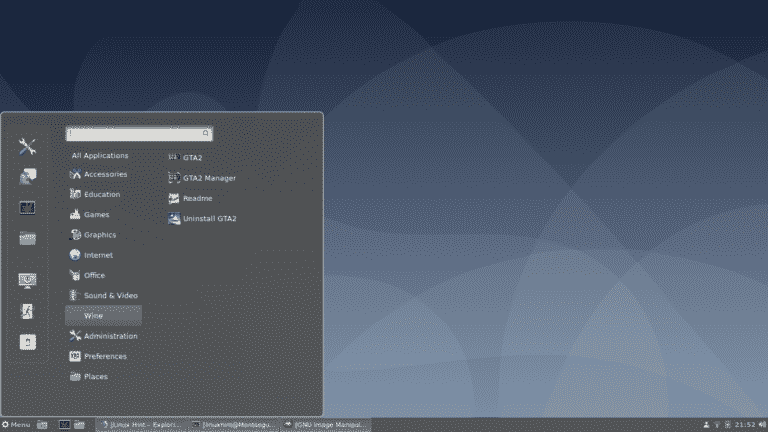Click show desktop icon on panel
Viewport: 768px width, 432px height.
click(x=43, y=425)
